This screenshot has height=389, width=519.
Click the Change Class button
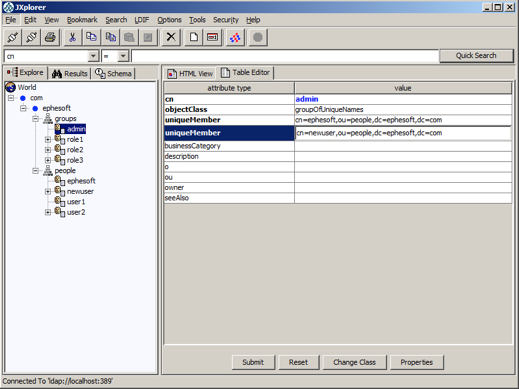(x=354, y=362)
